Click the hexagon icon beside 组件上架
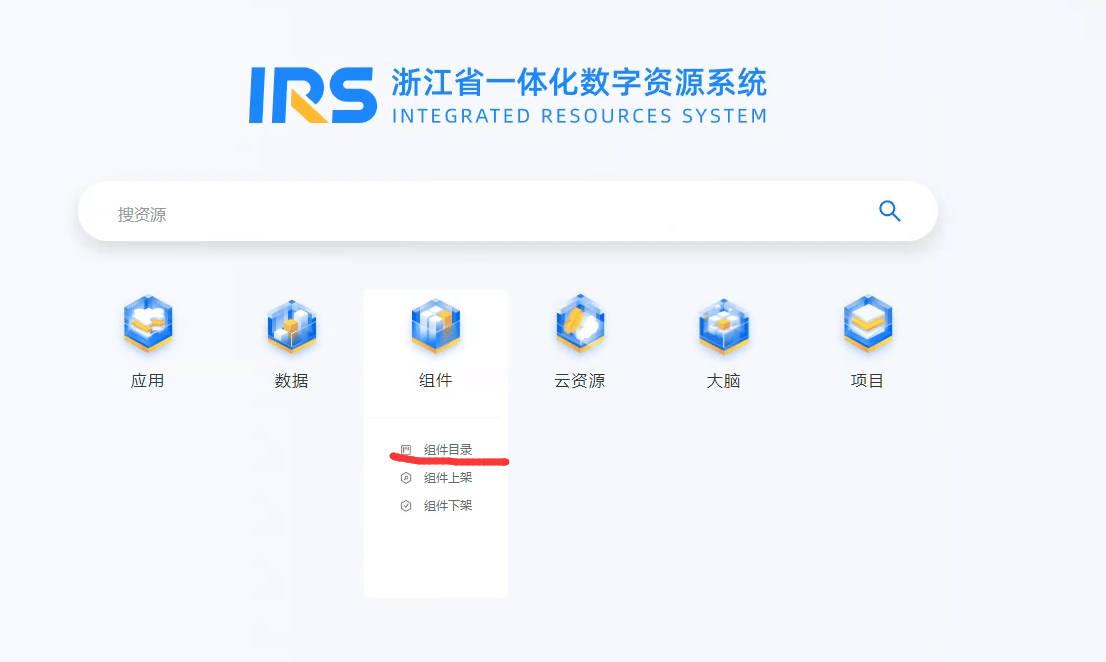The width and height of the screenshot is (1106, 662). [406, 478]
